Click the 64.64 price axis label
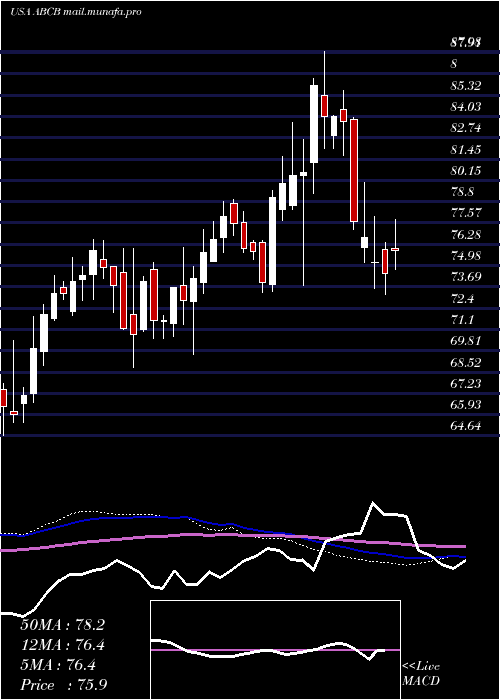This screenshot has width=500, height=700. (x=466, y=426)
